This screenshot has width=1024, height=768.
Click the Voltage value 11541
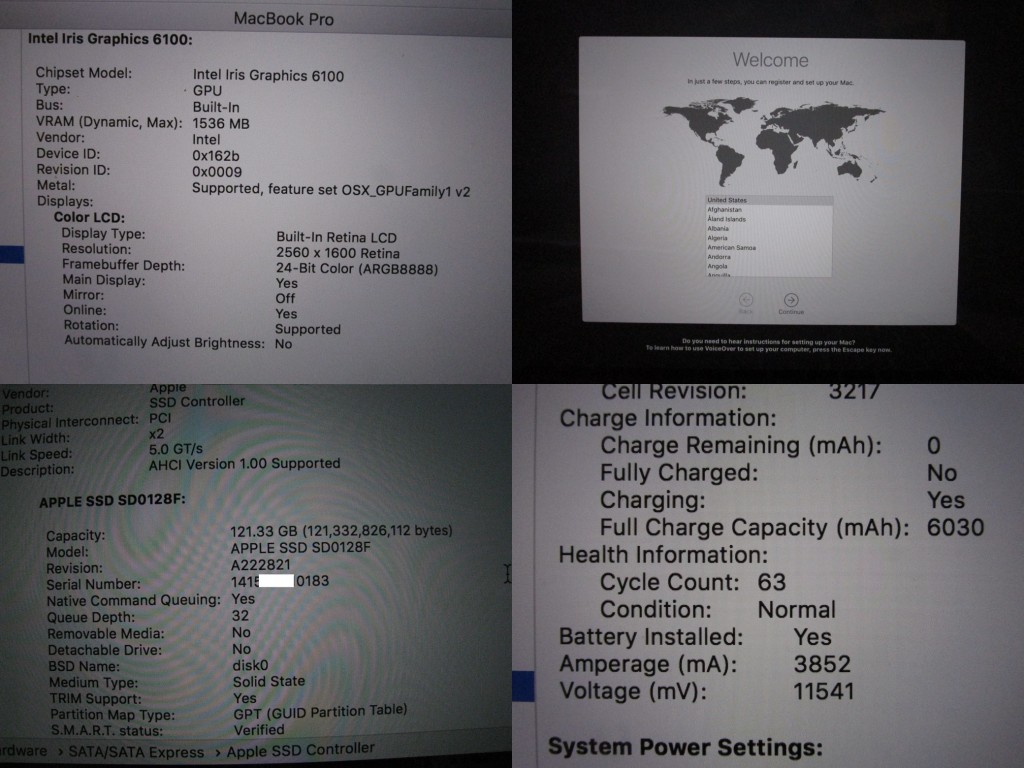point(824,691)
